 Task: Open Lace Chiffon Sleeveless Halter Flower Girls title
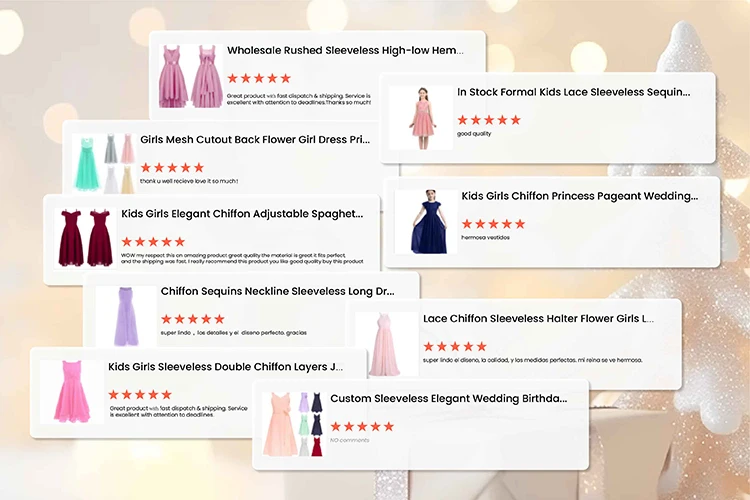538,319
